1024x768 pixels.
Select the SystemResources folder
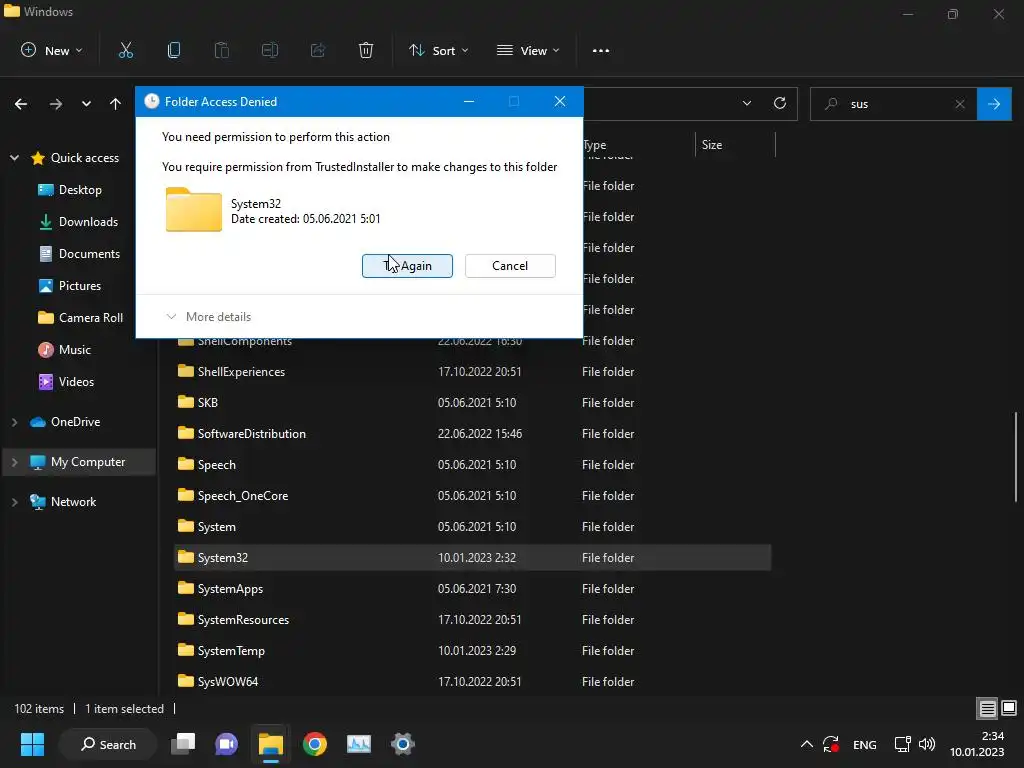pyautogui.click(x=473, y=620)
